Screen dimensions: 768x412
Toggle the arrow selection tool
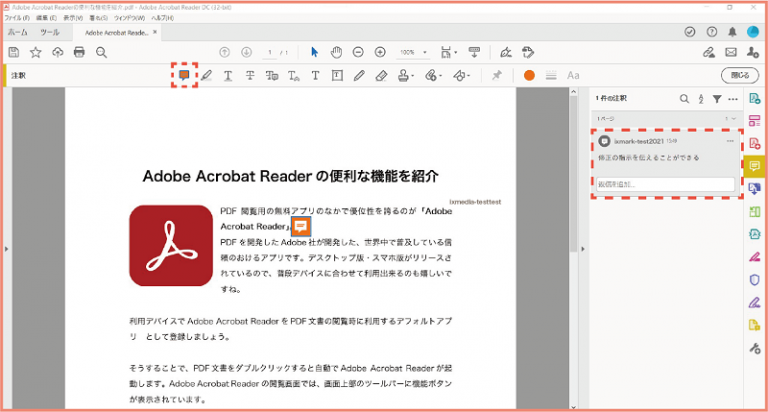click(314, 52)
